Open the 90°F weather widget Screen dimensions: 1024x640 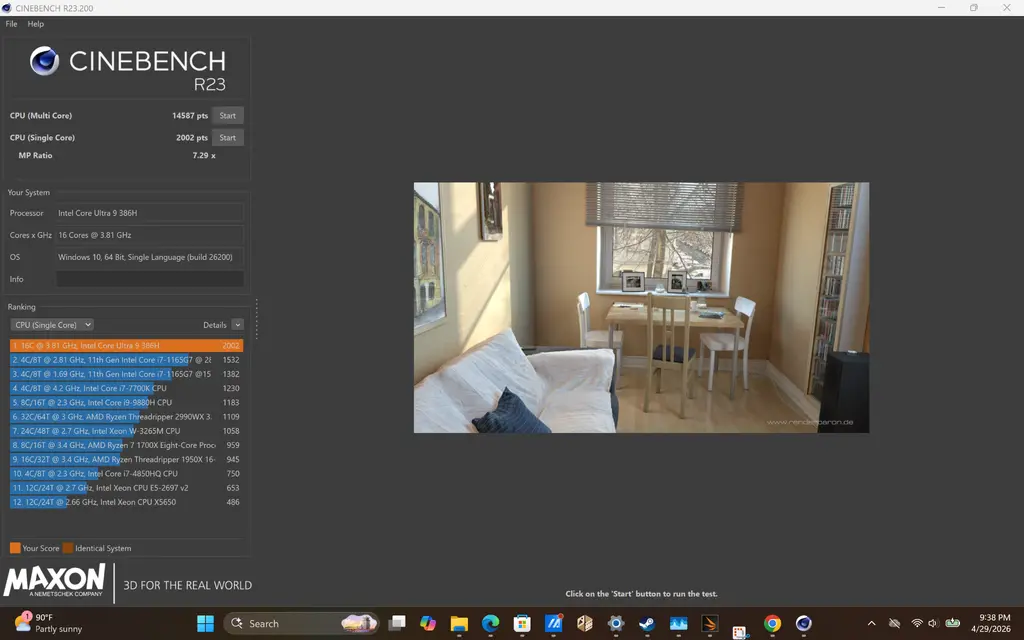click(49, 623)
